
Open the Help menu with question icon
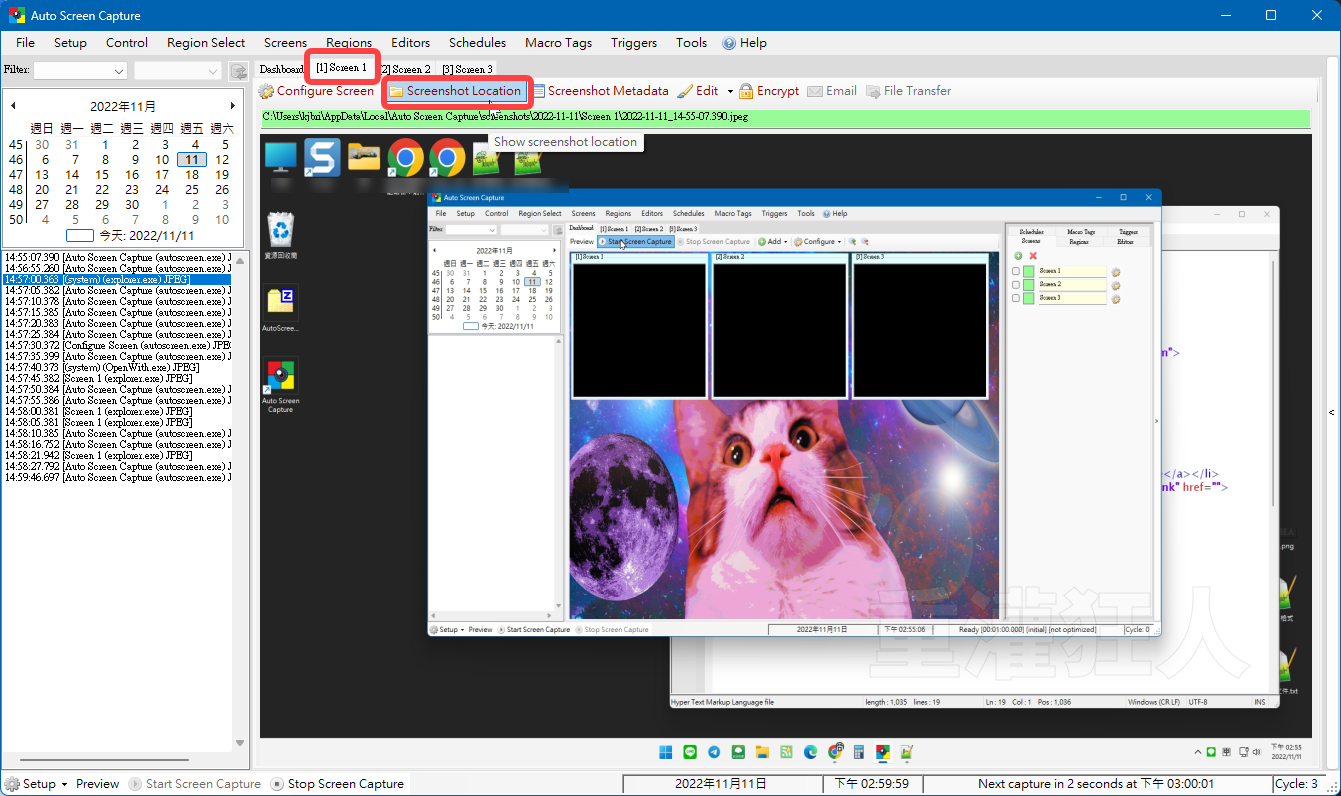(744, 43)
